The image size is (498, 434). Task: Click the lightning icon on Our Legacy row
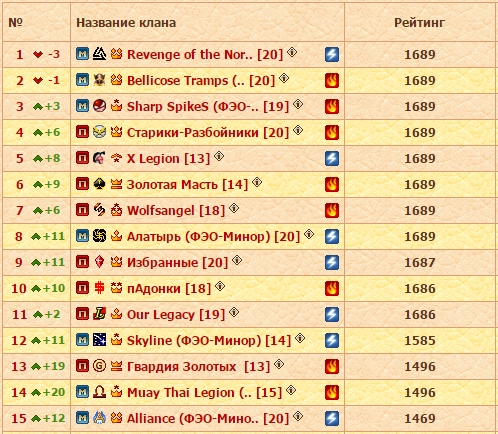pos(332,314)
